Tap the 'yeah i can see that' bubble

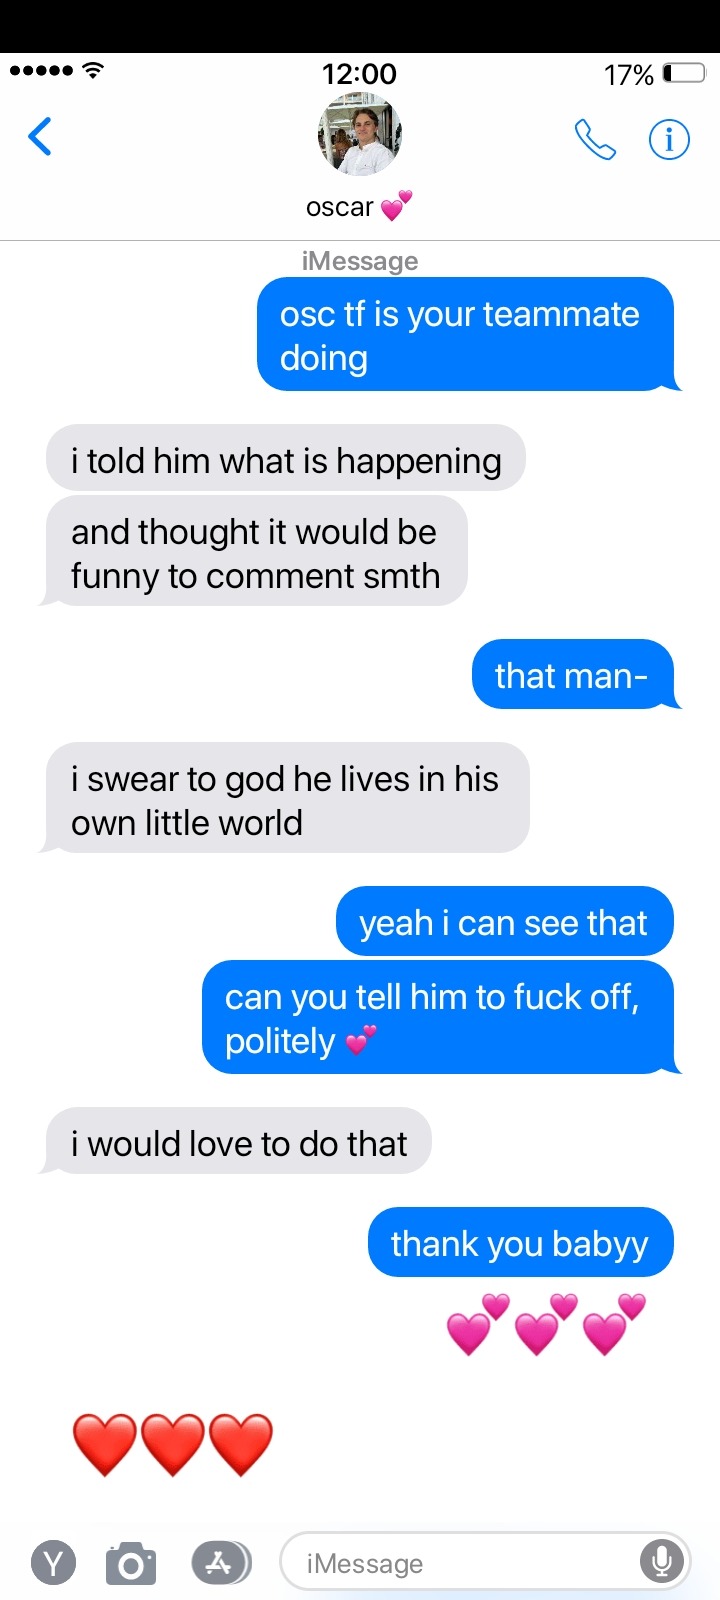pos(504,922)
